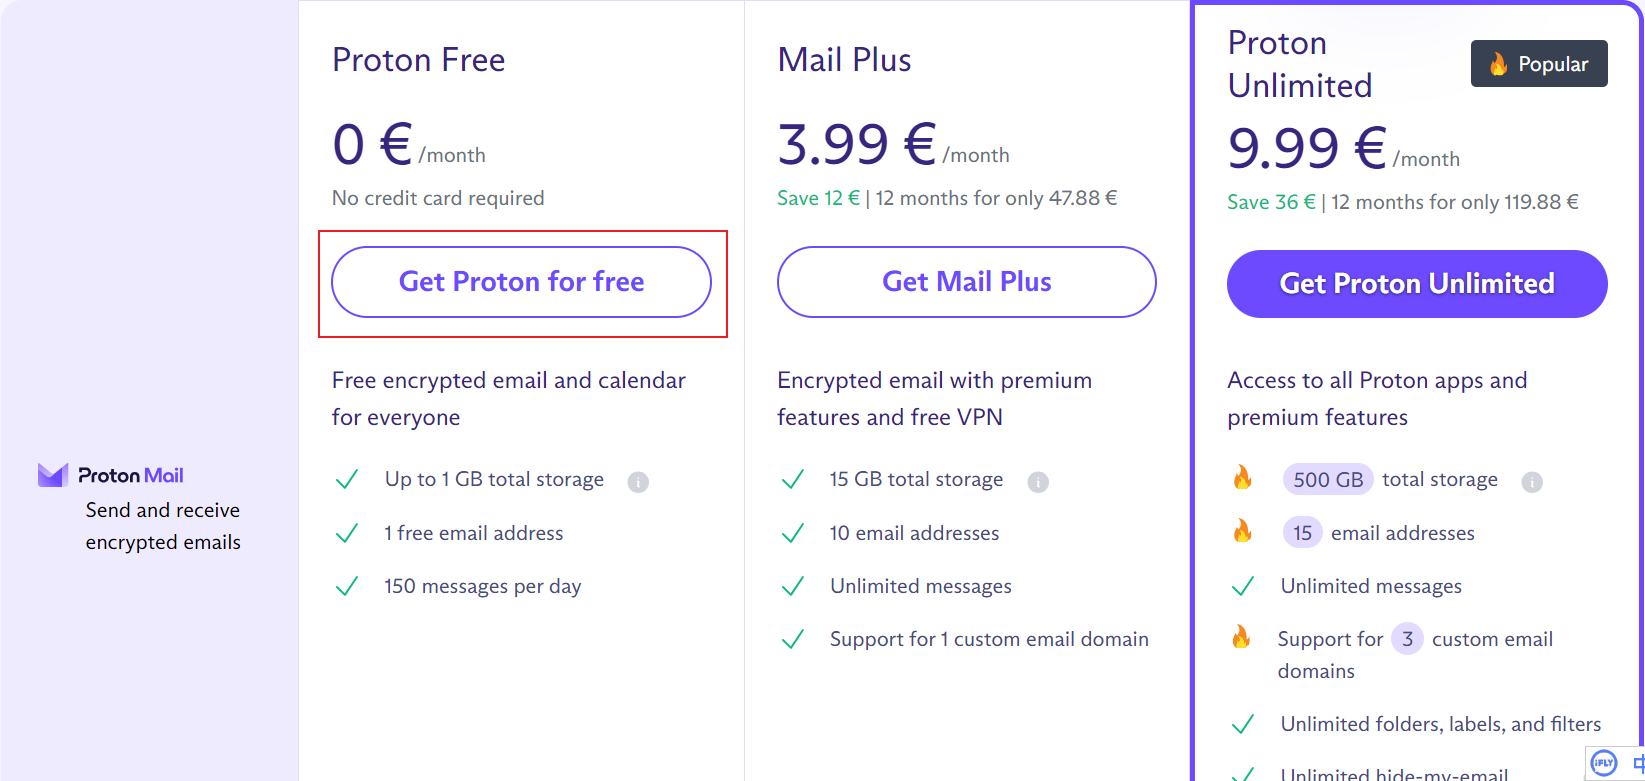
Task: Click info icon beside 15 GB storage
Action: click(x=1038, y=482)
